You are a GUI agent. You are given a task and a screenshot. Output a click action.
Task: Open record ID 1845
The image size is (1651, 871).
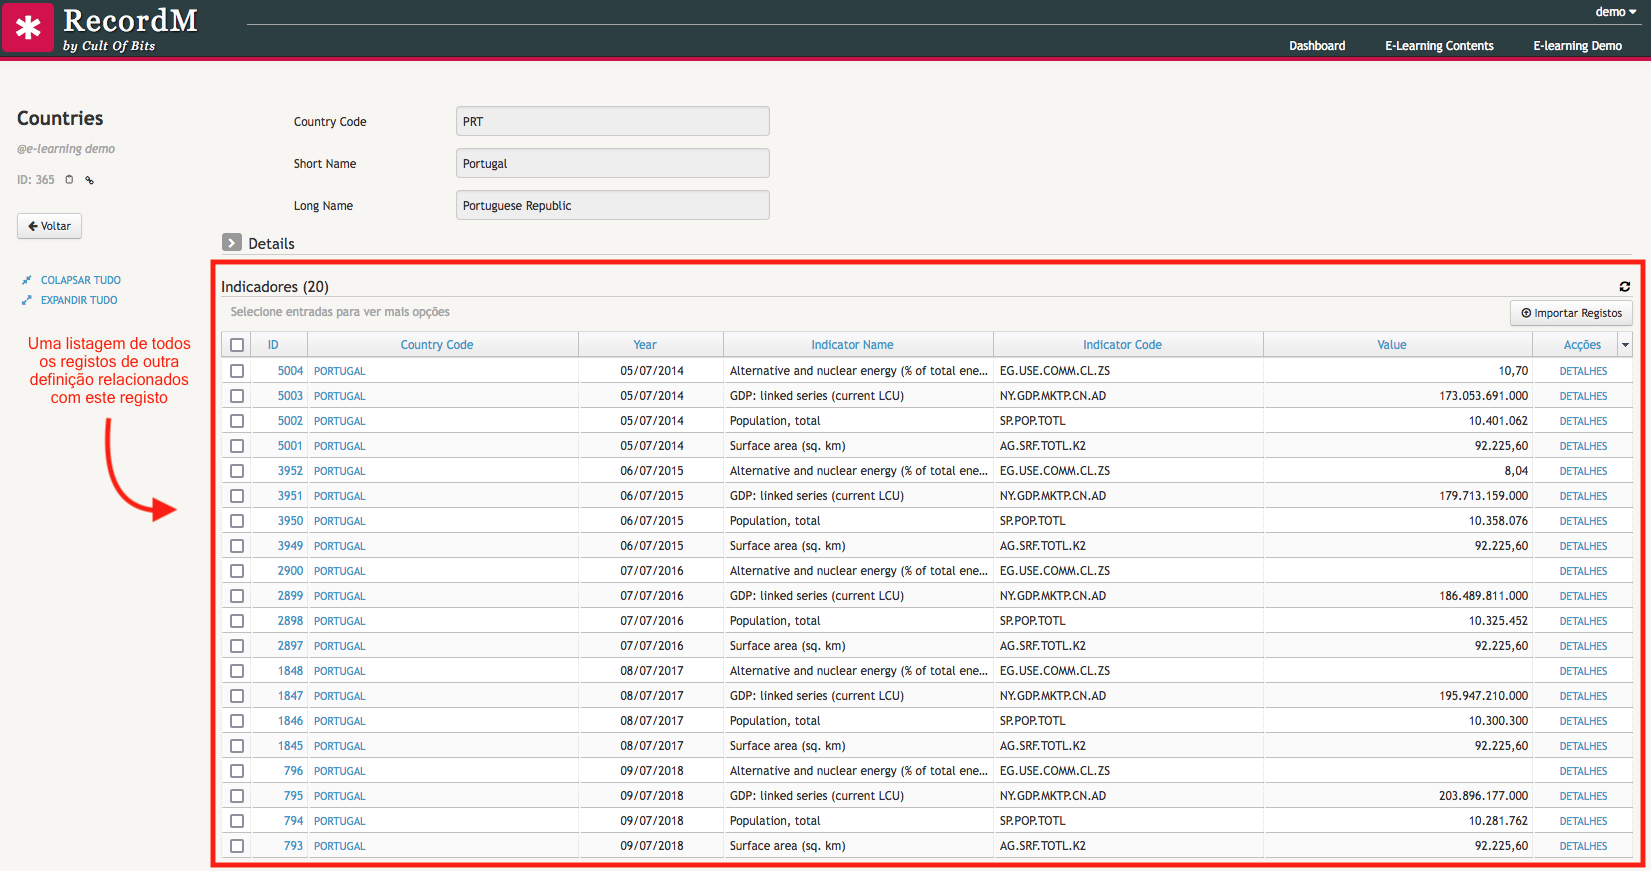(x=290, y=746)
